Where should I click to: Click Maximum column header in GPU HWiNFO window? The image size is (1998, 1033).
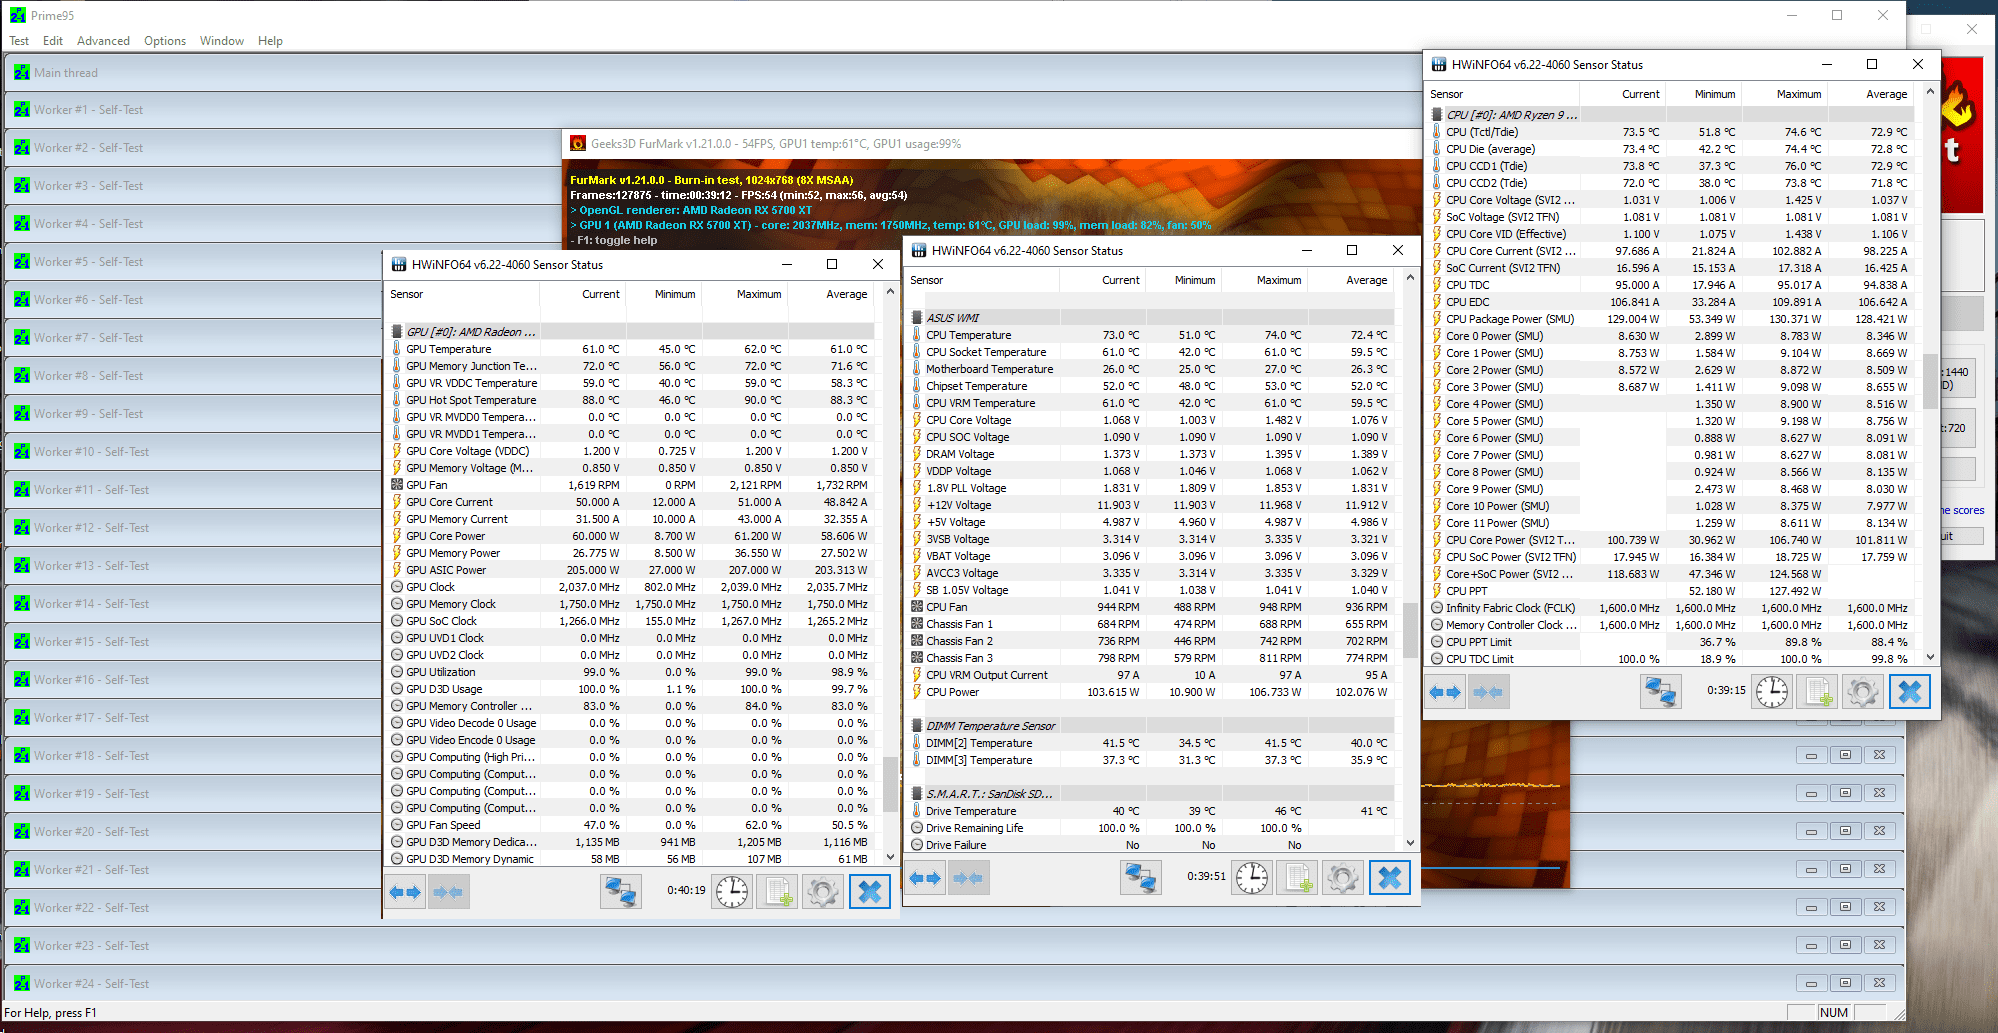coord(745,294)
